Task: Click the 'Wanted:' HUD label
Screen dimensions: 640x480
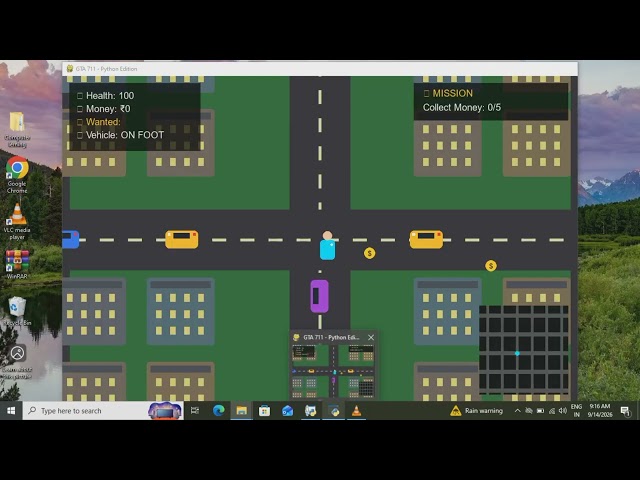Action: coord(103,122)
